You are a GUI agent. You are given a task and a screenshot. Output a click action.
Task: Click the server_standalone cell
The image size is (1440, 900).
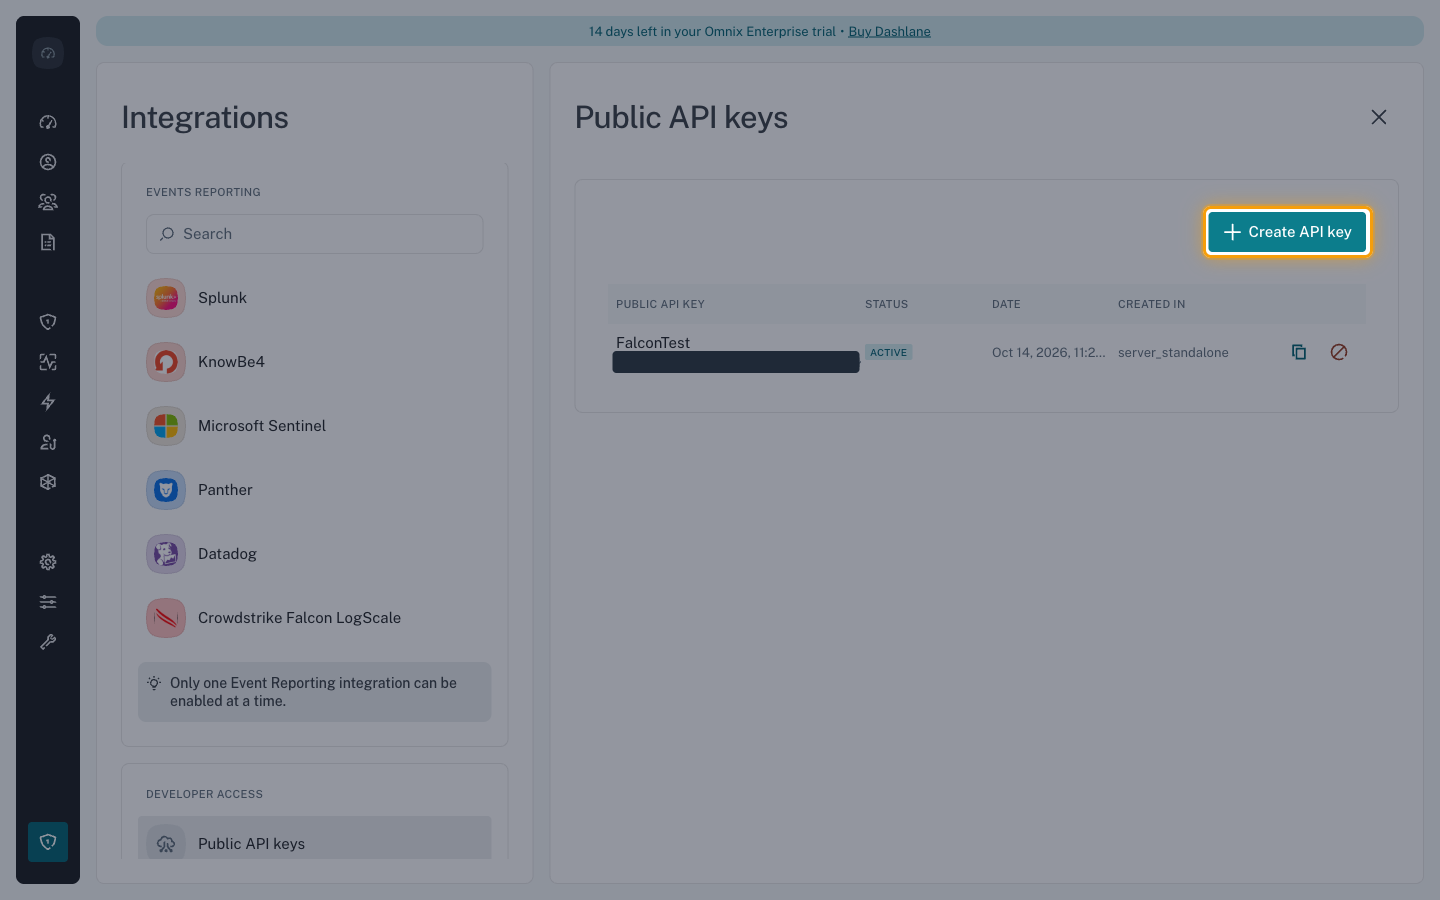(1173, 352)
